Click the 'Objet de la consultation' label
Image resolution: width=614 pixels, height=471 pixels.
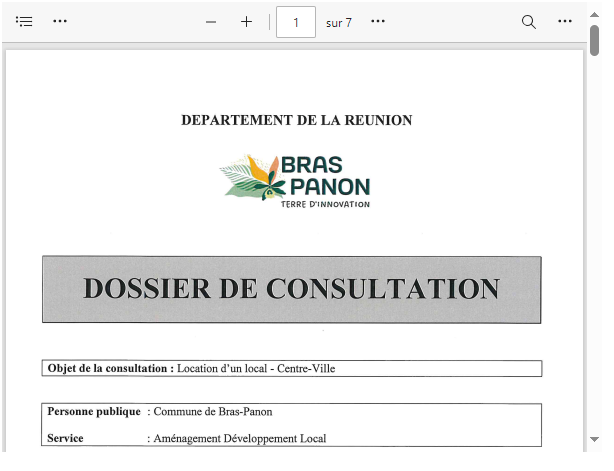(x=110, y=368)
